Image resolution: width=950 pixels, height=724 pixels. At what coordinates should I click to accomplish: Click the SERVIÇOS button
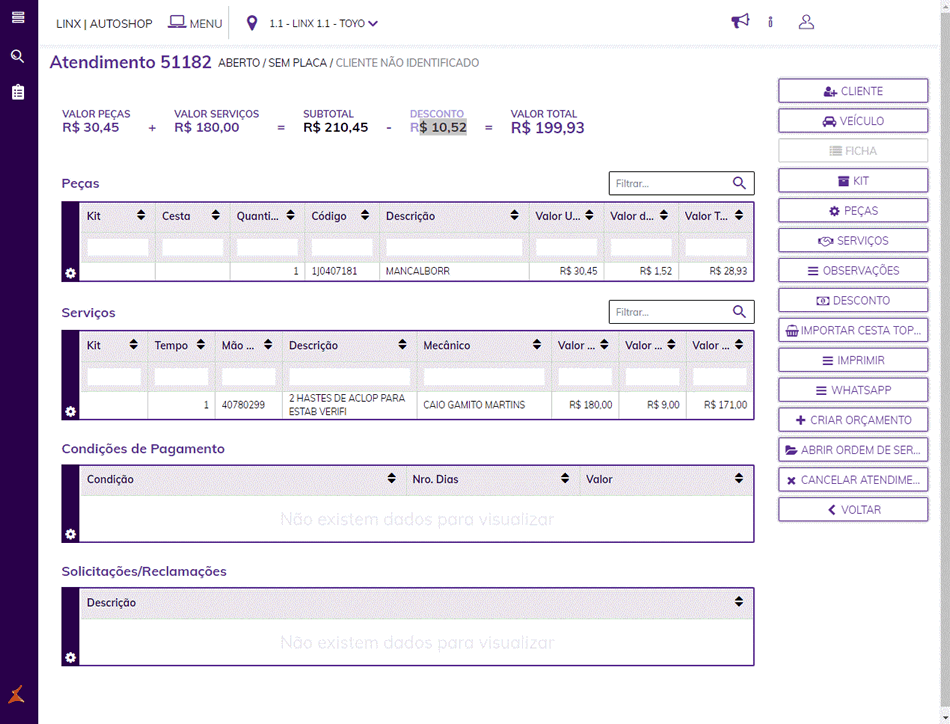point(853,241)
